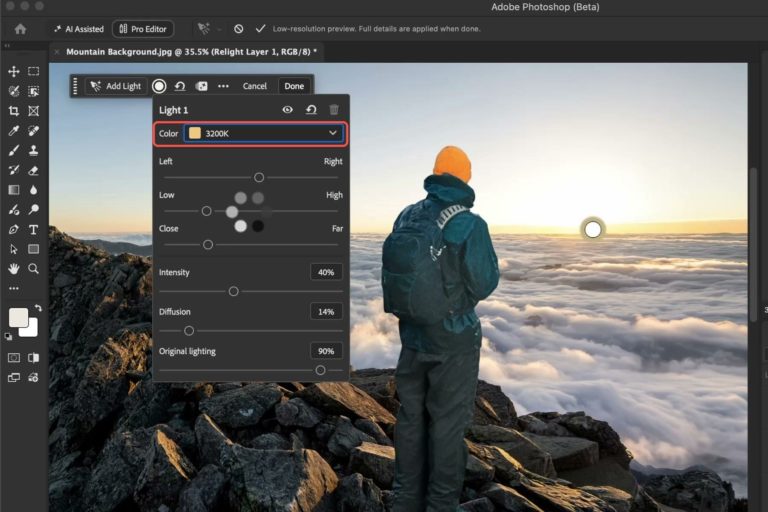Click the Add Light button
This screenshot has height=512, width=768.
pyautogui.click(x=117, y=86)
